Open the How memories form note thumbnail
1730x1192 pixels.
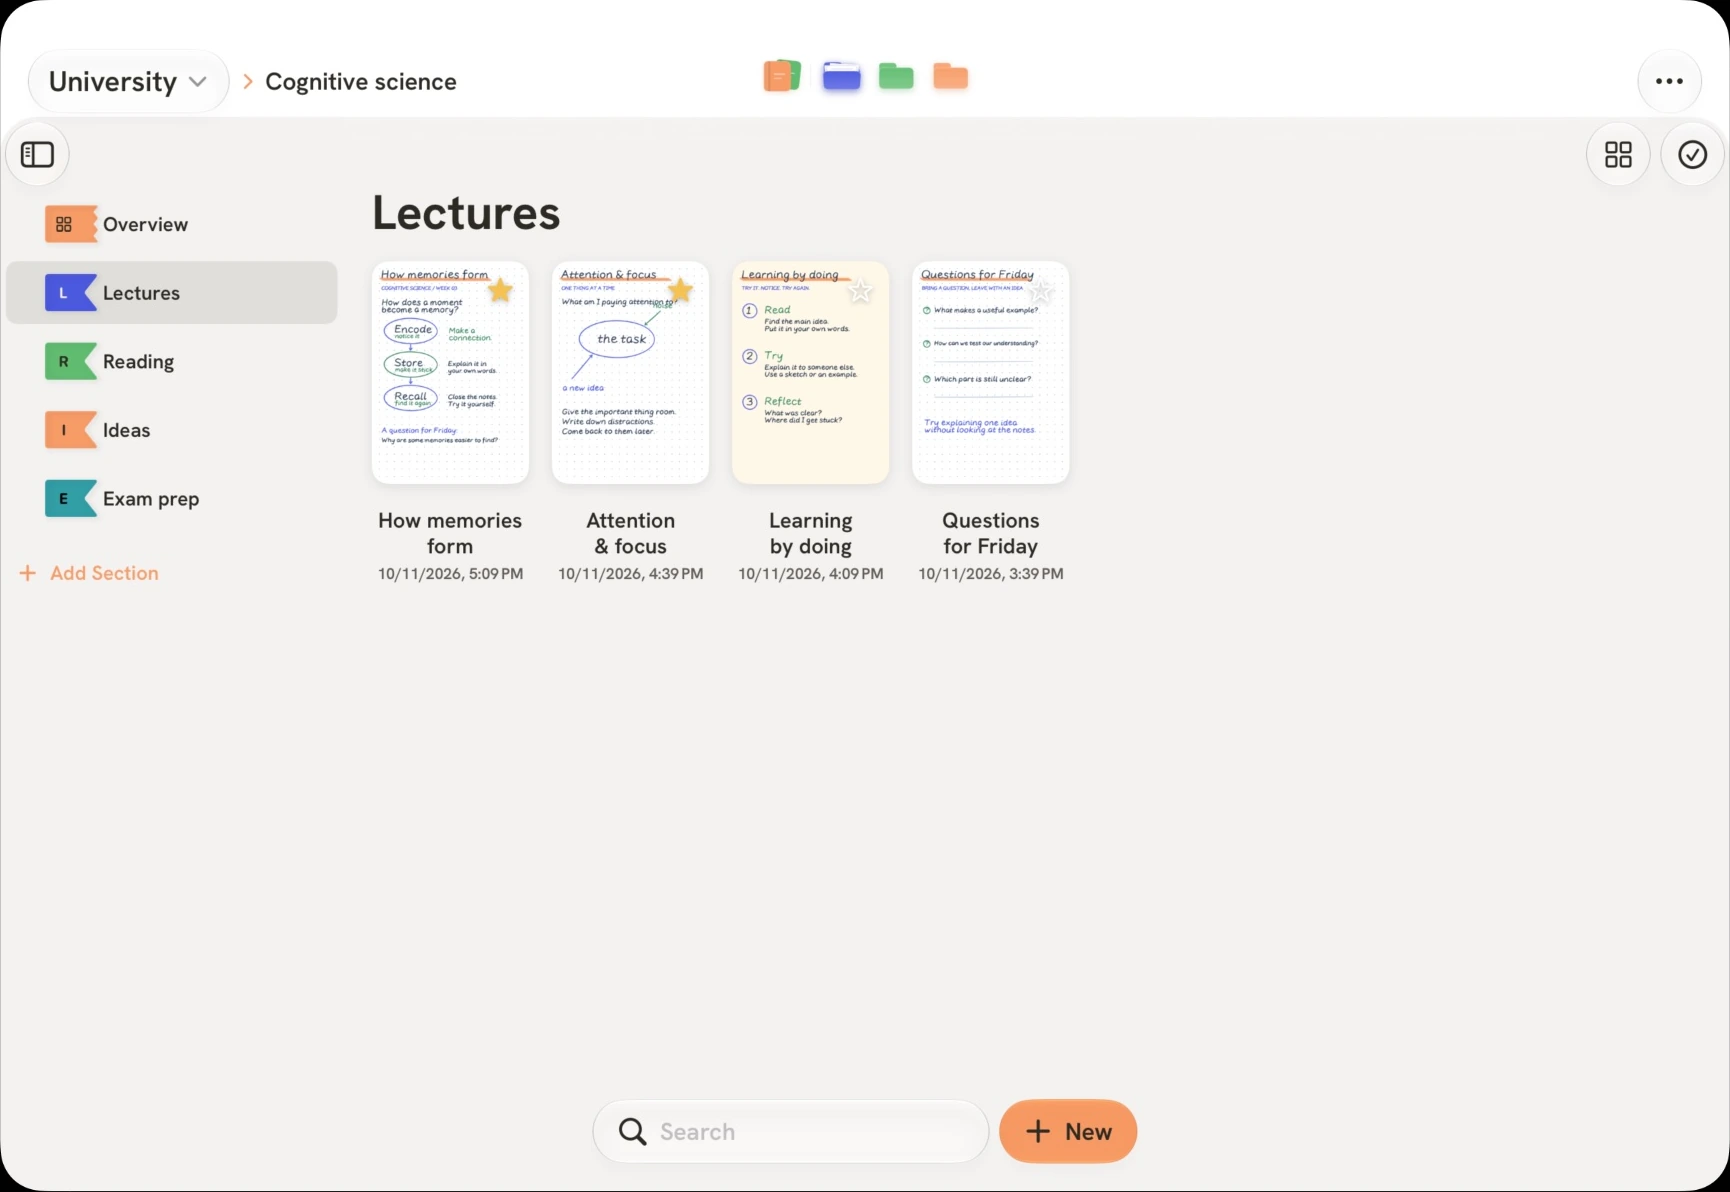point(450,373)
